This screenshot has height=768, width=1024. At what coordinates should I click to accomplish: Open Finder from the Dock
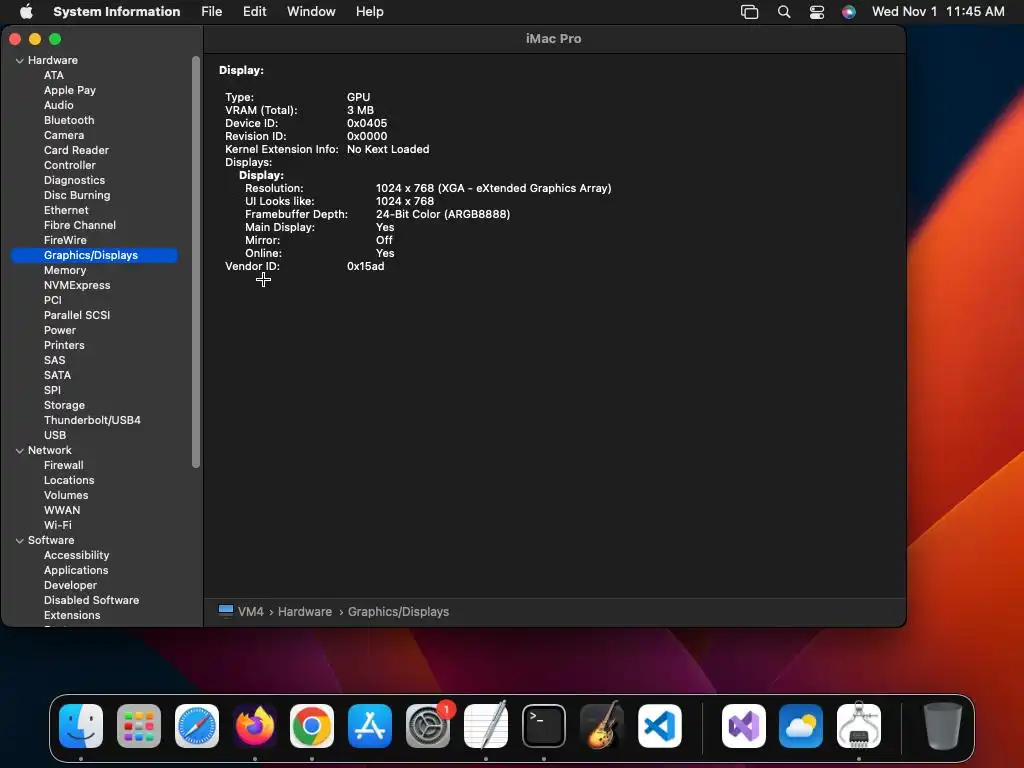[81, 726]
